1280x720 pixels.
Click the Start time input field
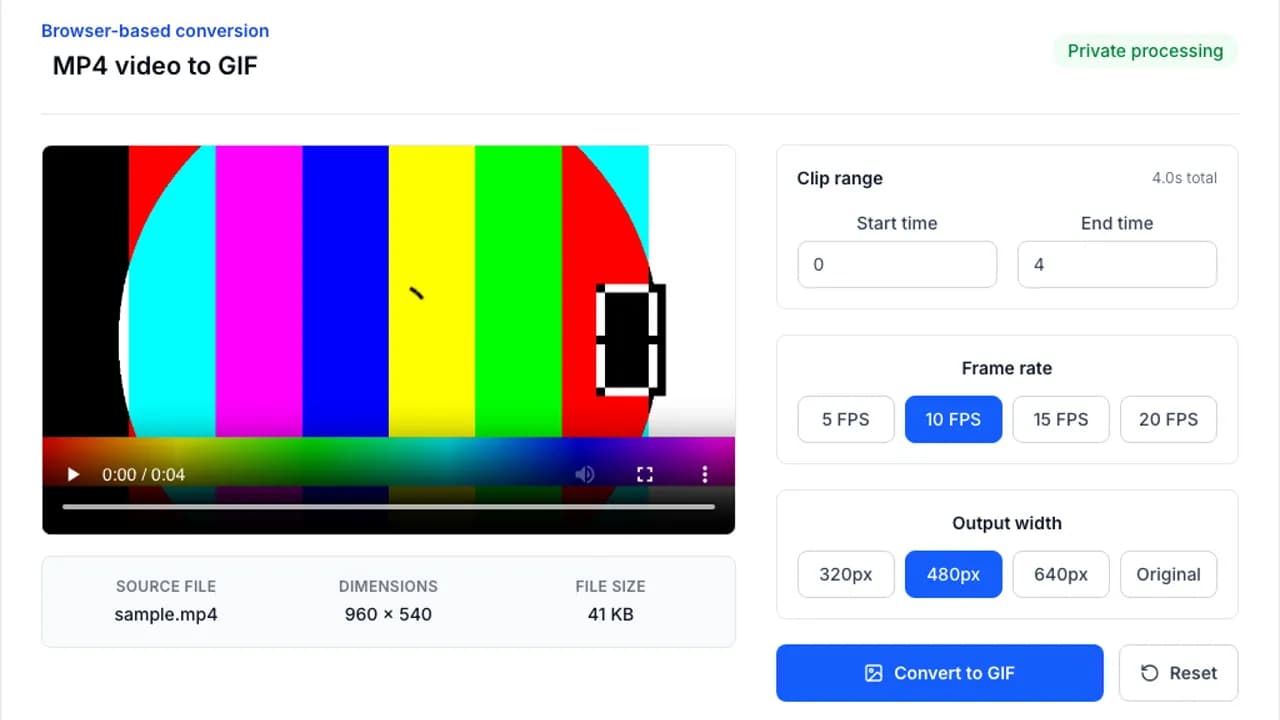pos(897,265)
